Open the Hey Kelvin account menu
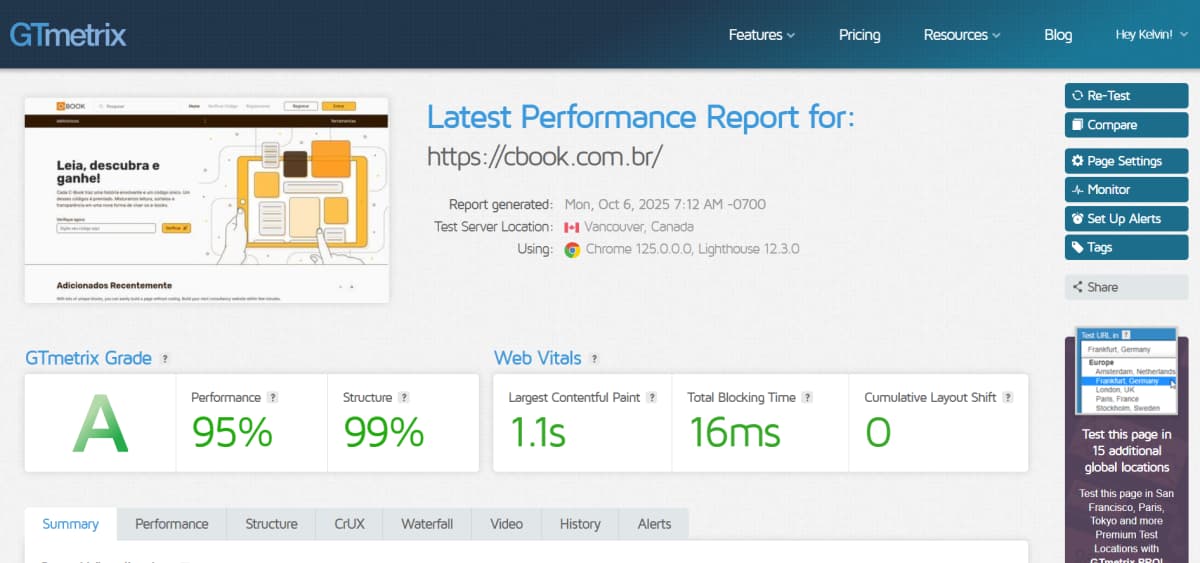Screen dimensions: 1200x563 point(1151,35)
